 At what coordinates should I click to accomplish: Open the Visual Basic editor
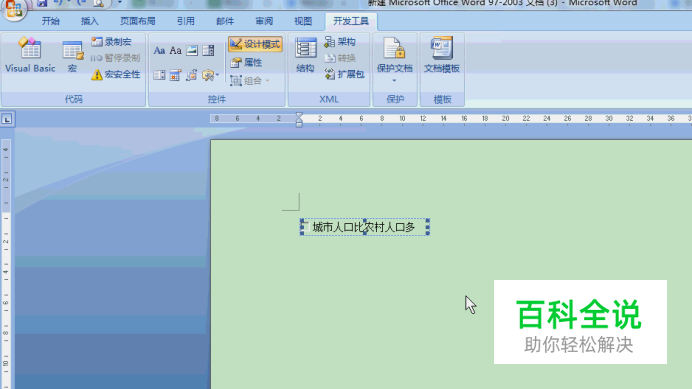pos(30,55)
